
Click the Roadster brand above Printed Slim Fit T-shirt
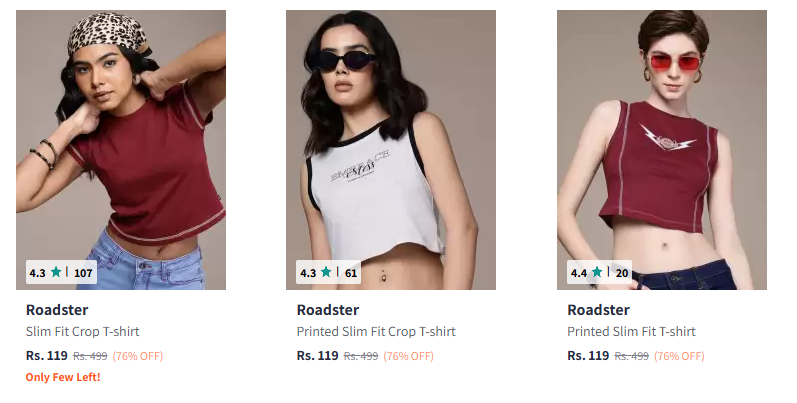(598, 309)
